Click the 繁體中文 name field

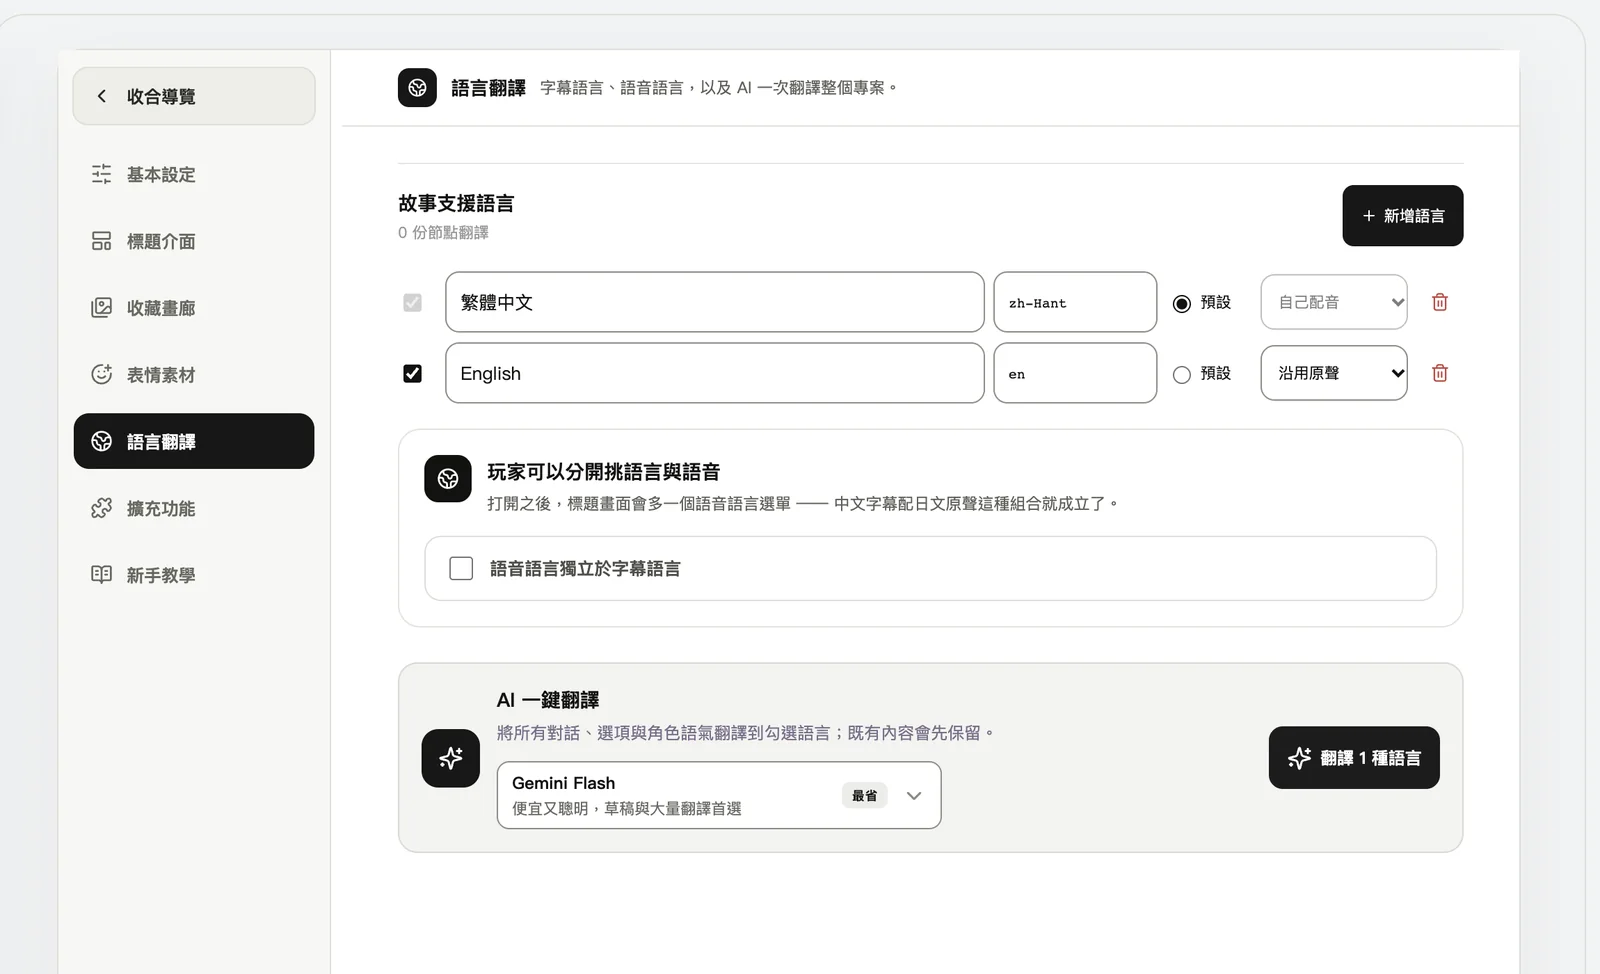[x=715, y=302]
